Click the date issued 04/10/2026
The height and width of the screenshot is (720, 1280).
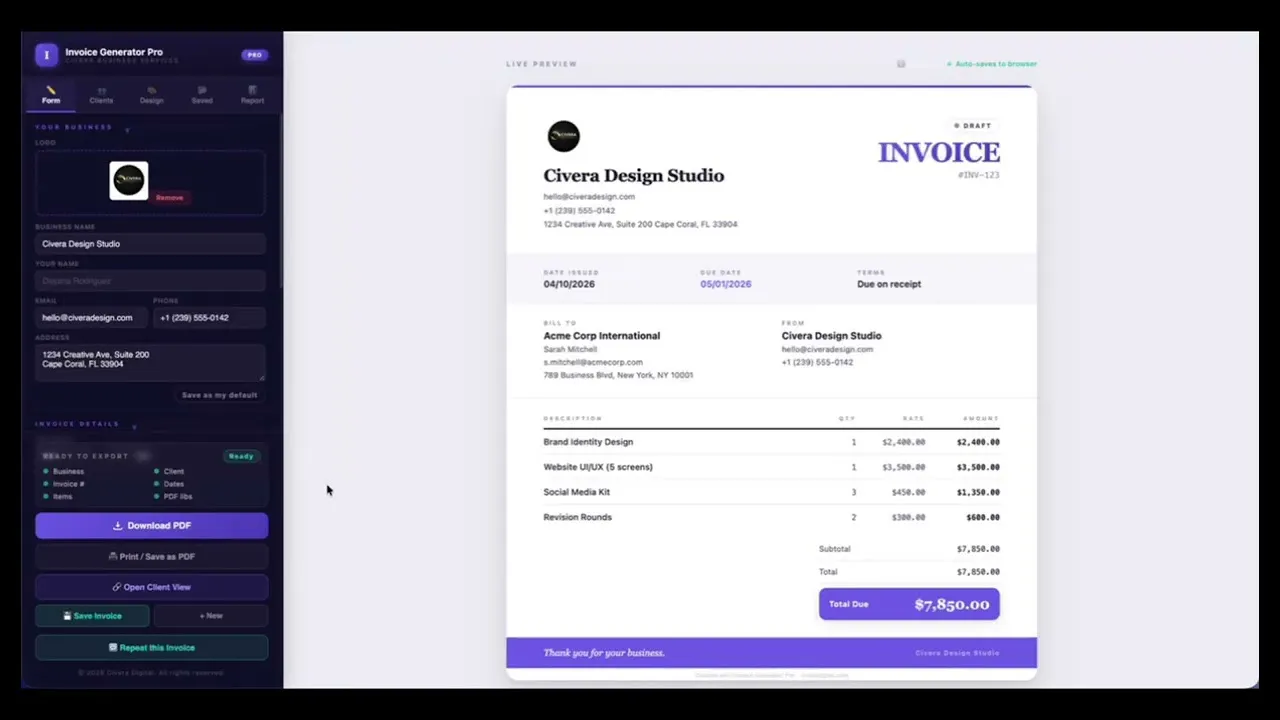569,284
